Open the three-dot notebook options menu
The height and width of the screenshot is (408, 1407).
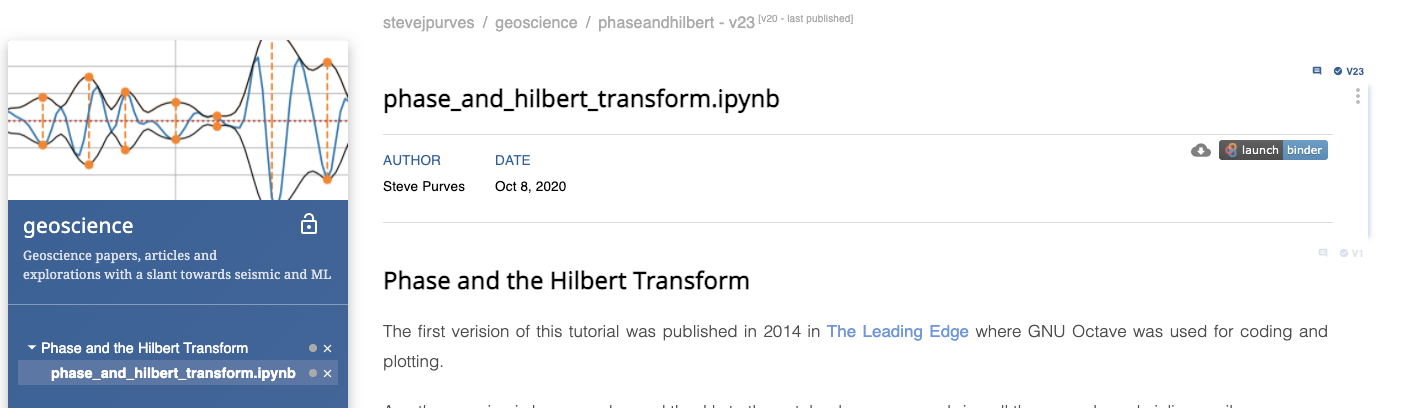[x=1358, y=96]
